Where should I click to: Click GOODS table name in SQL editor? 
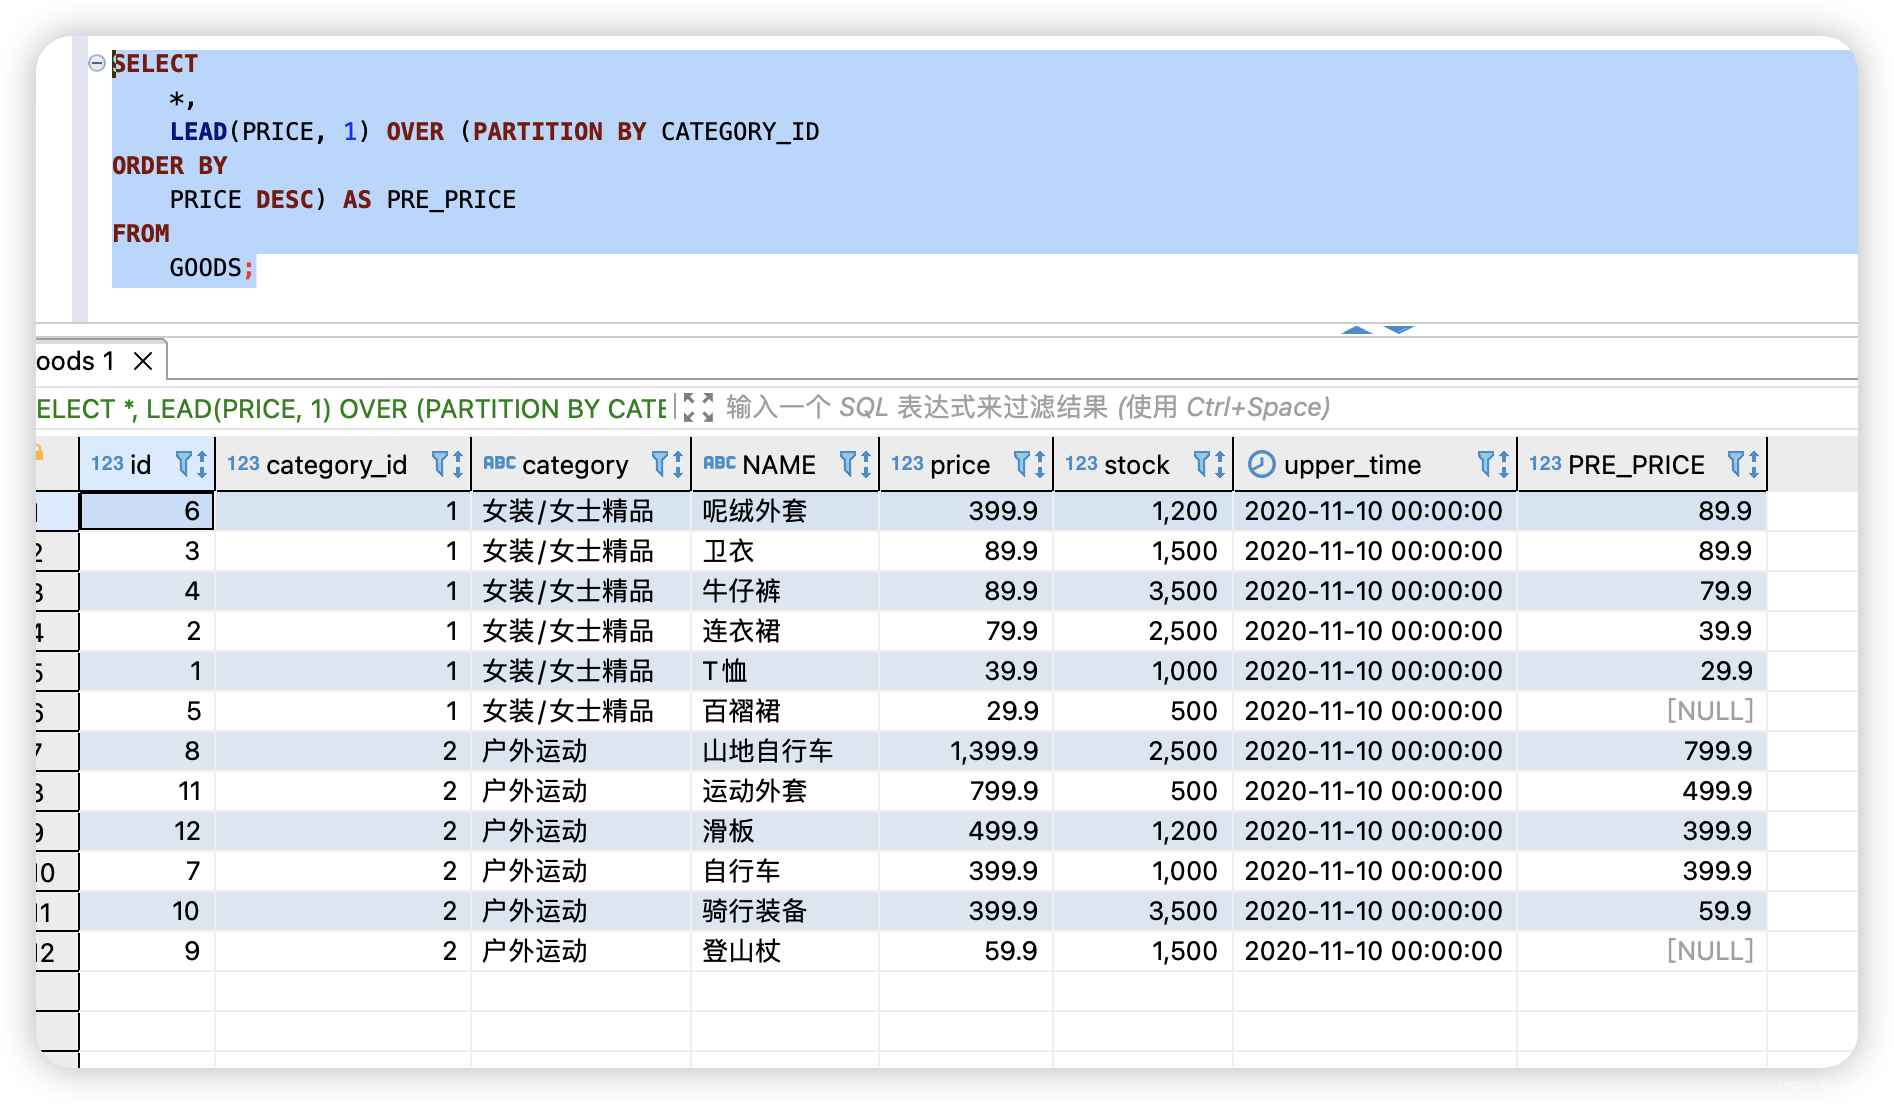(x=205, y=268)
